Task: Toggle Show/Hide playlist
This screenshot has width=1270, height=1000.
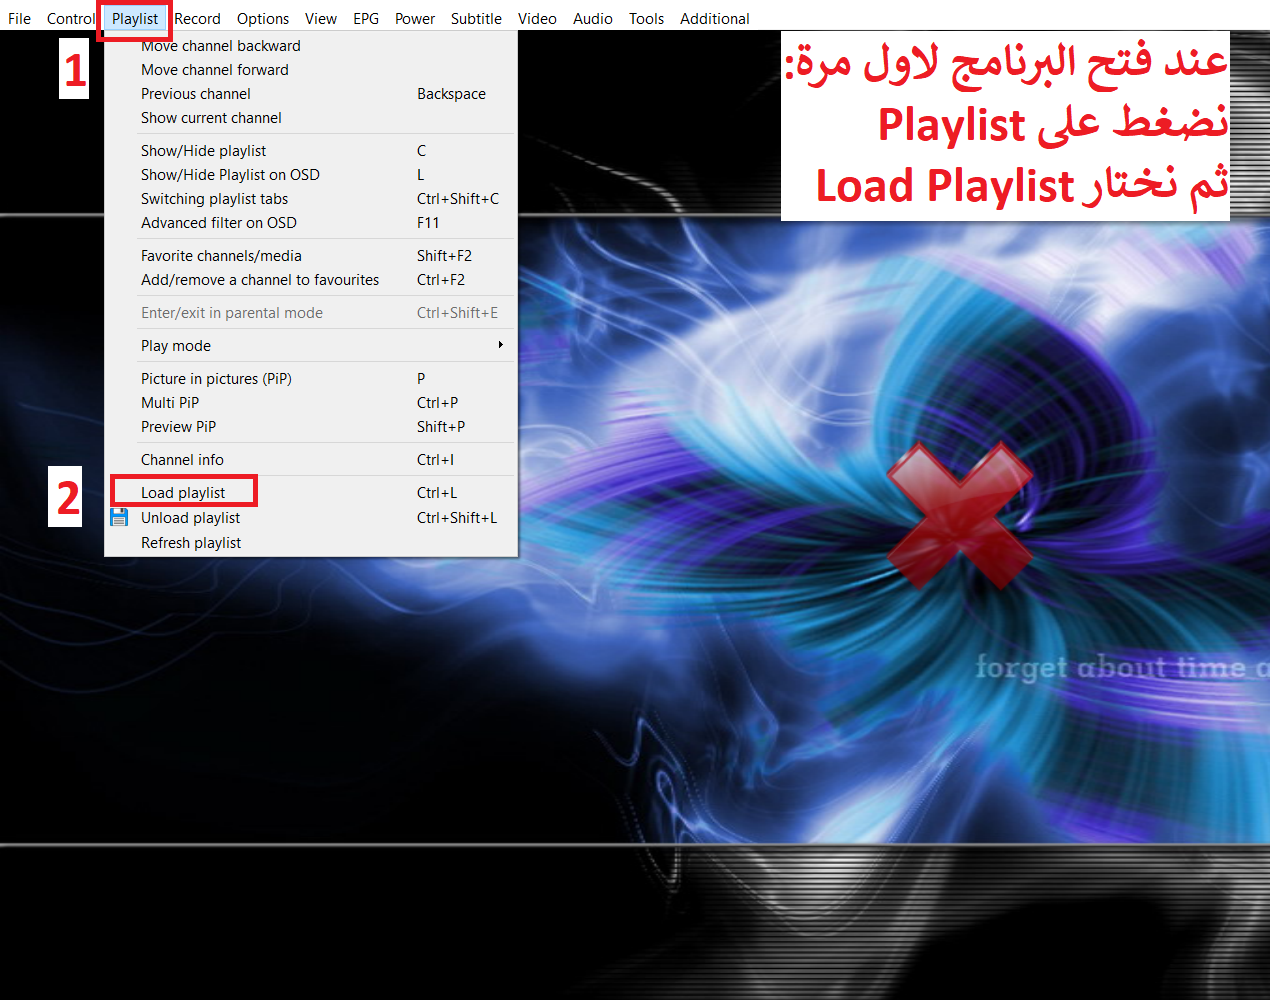Action: [203, 150]
